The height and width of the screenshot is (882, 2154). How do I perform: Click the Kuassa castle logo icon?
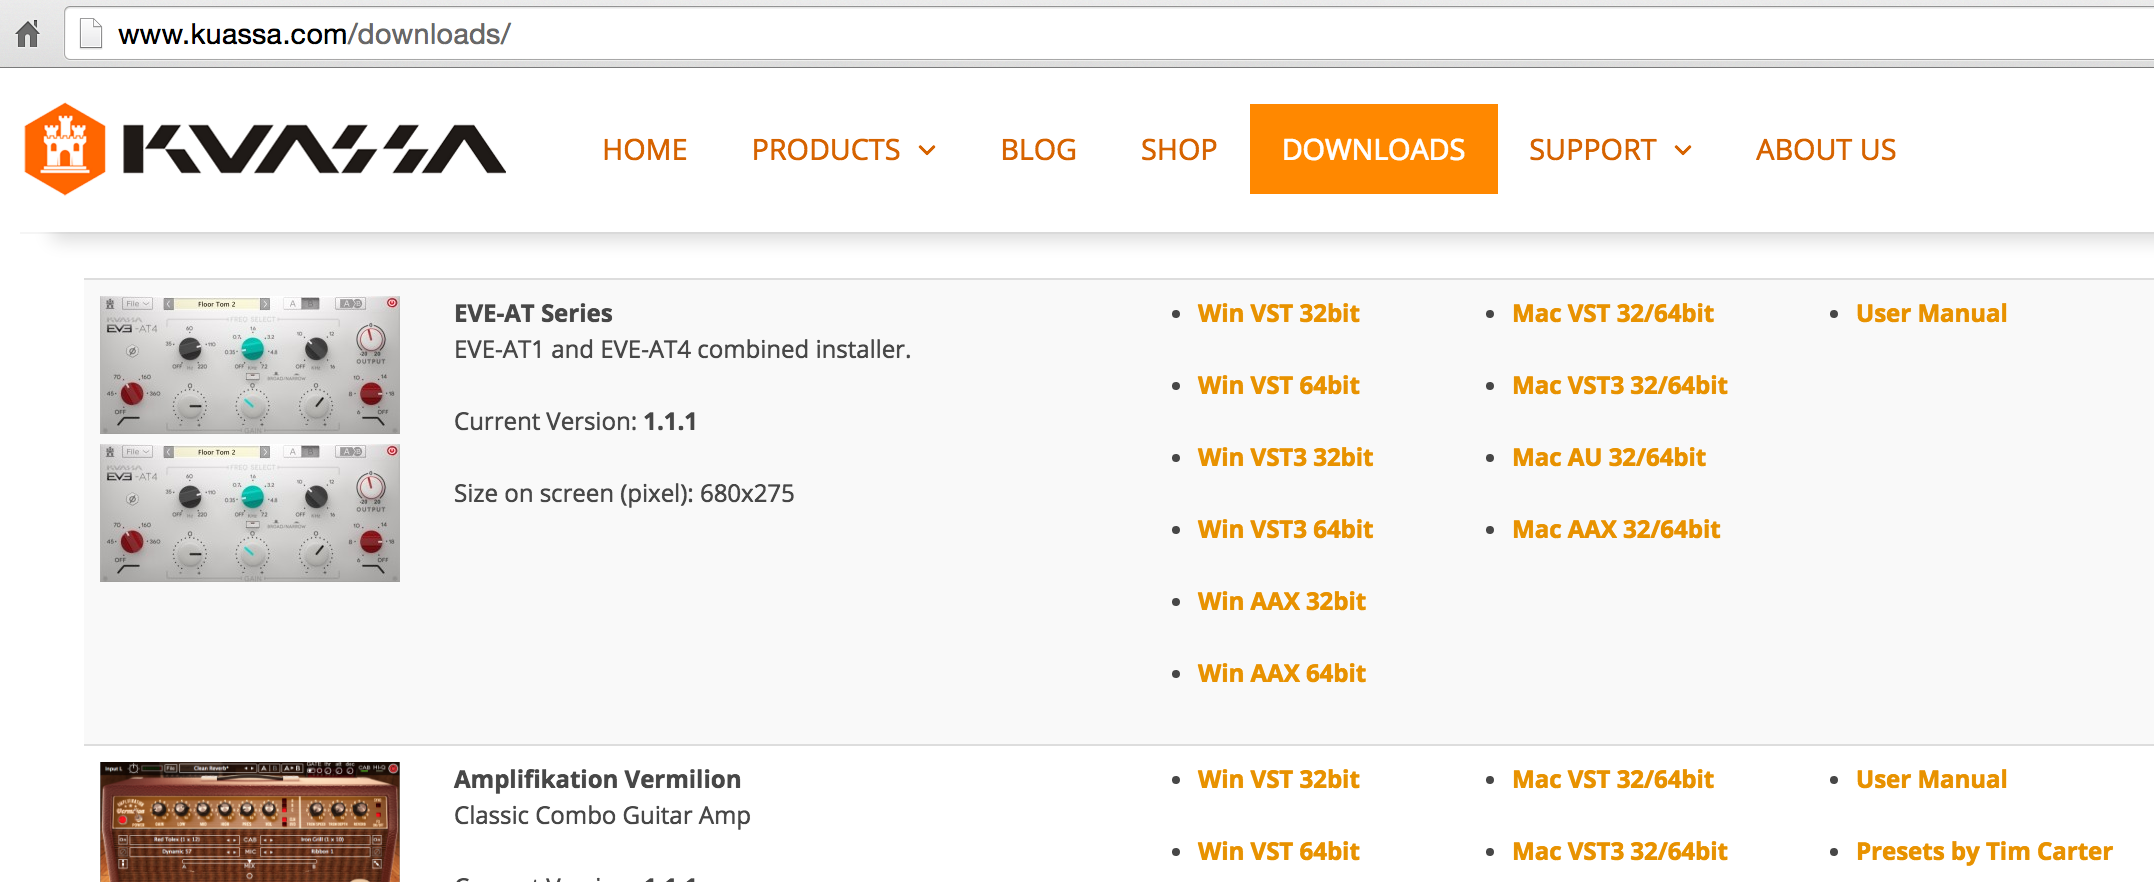click(x=65, y=149)
